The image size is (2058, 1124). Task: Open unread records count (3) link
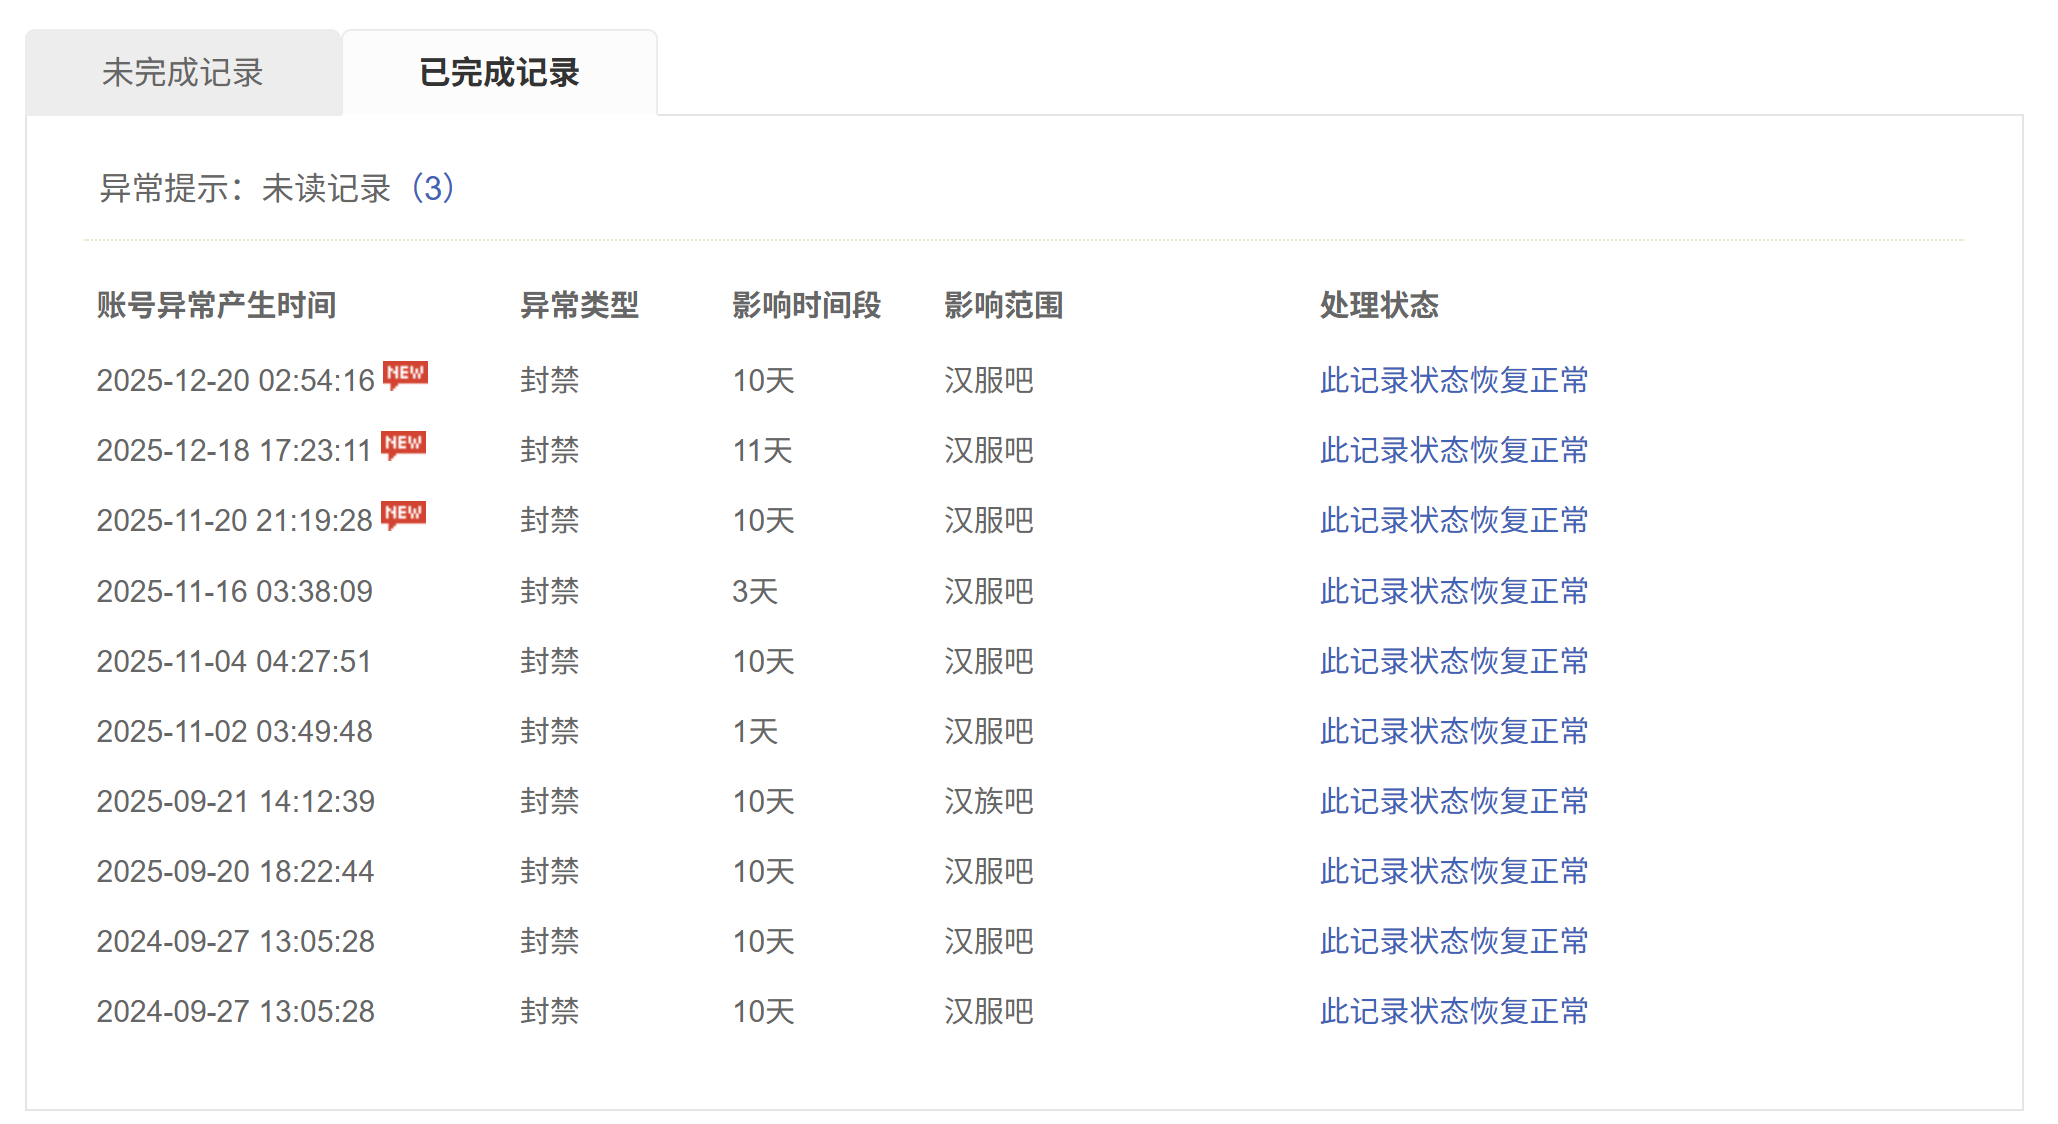point(433,188)
